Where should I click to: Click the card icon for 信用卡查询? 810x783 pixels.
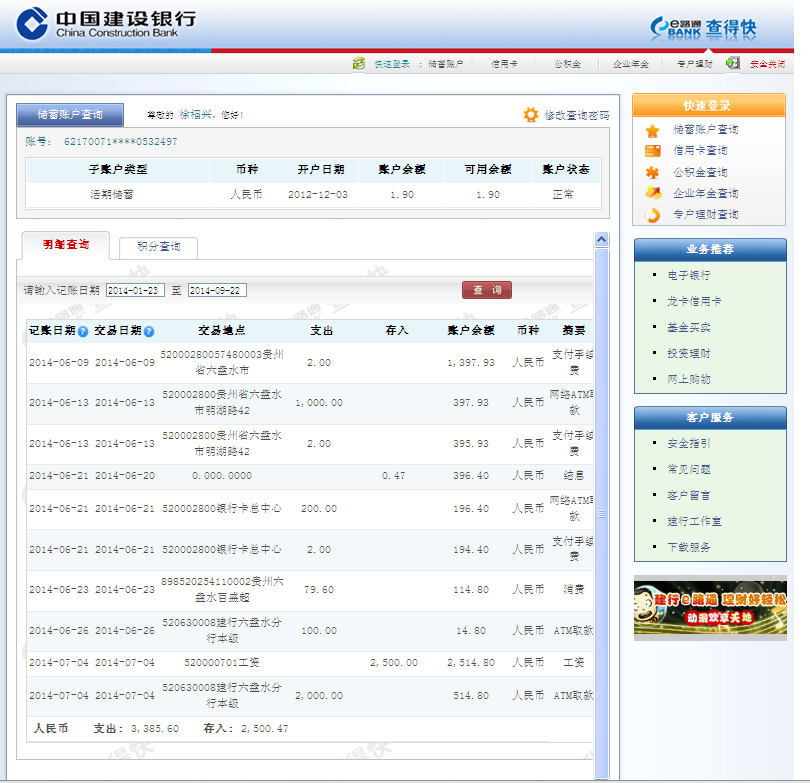click(x=652, y=151)
